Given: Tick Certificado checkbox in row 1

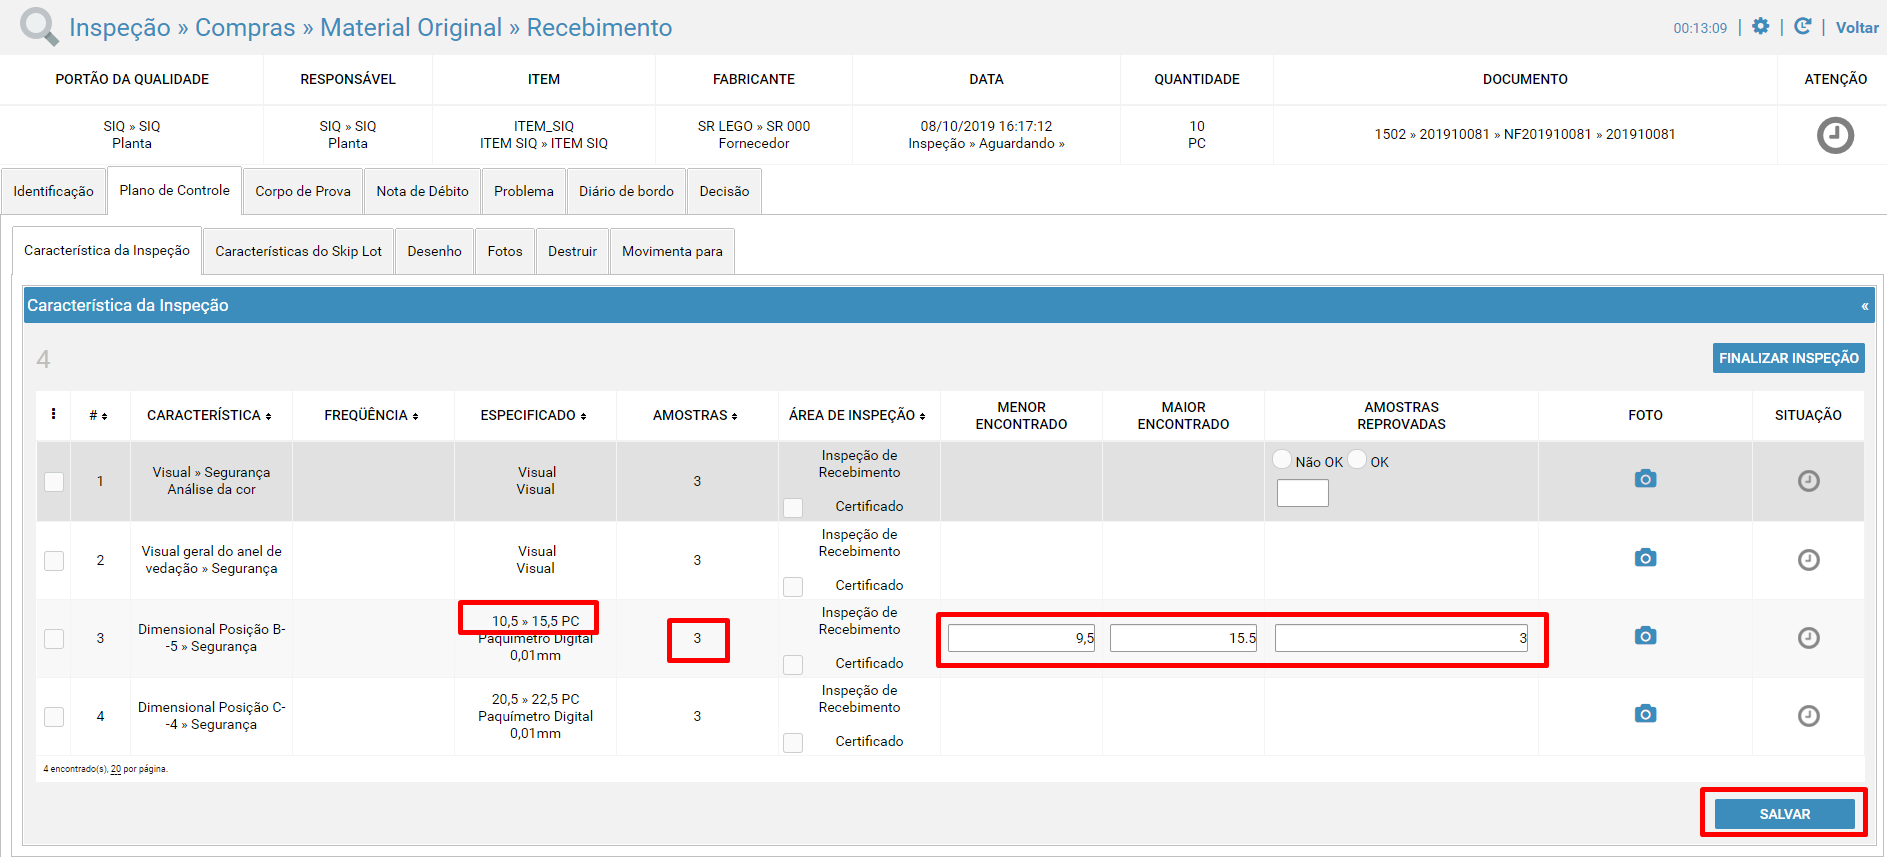Looking at the screenshot, I should point(793,507).
